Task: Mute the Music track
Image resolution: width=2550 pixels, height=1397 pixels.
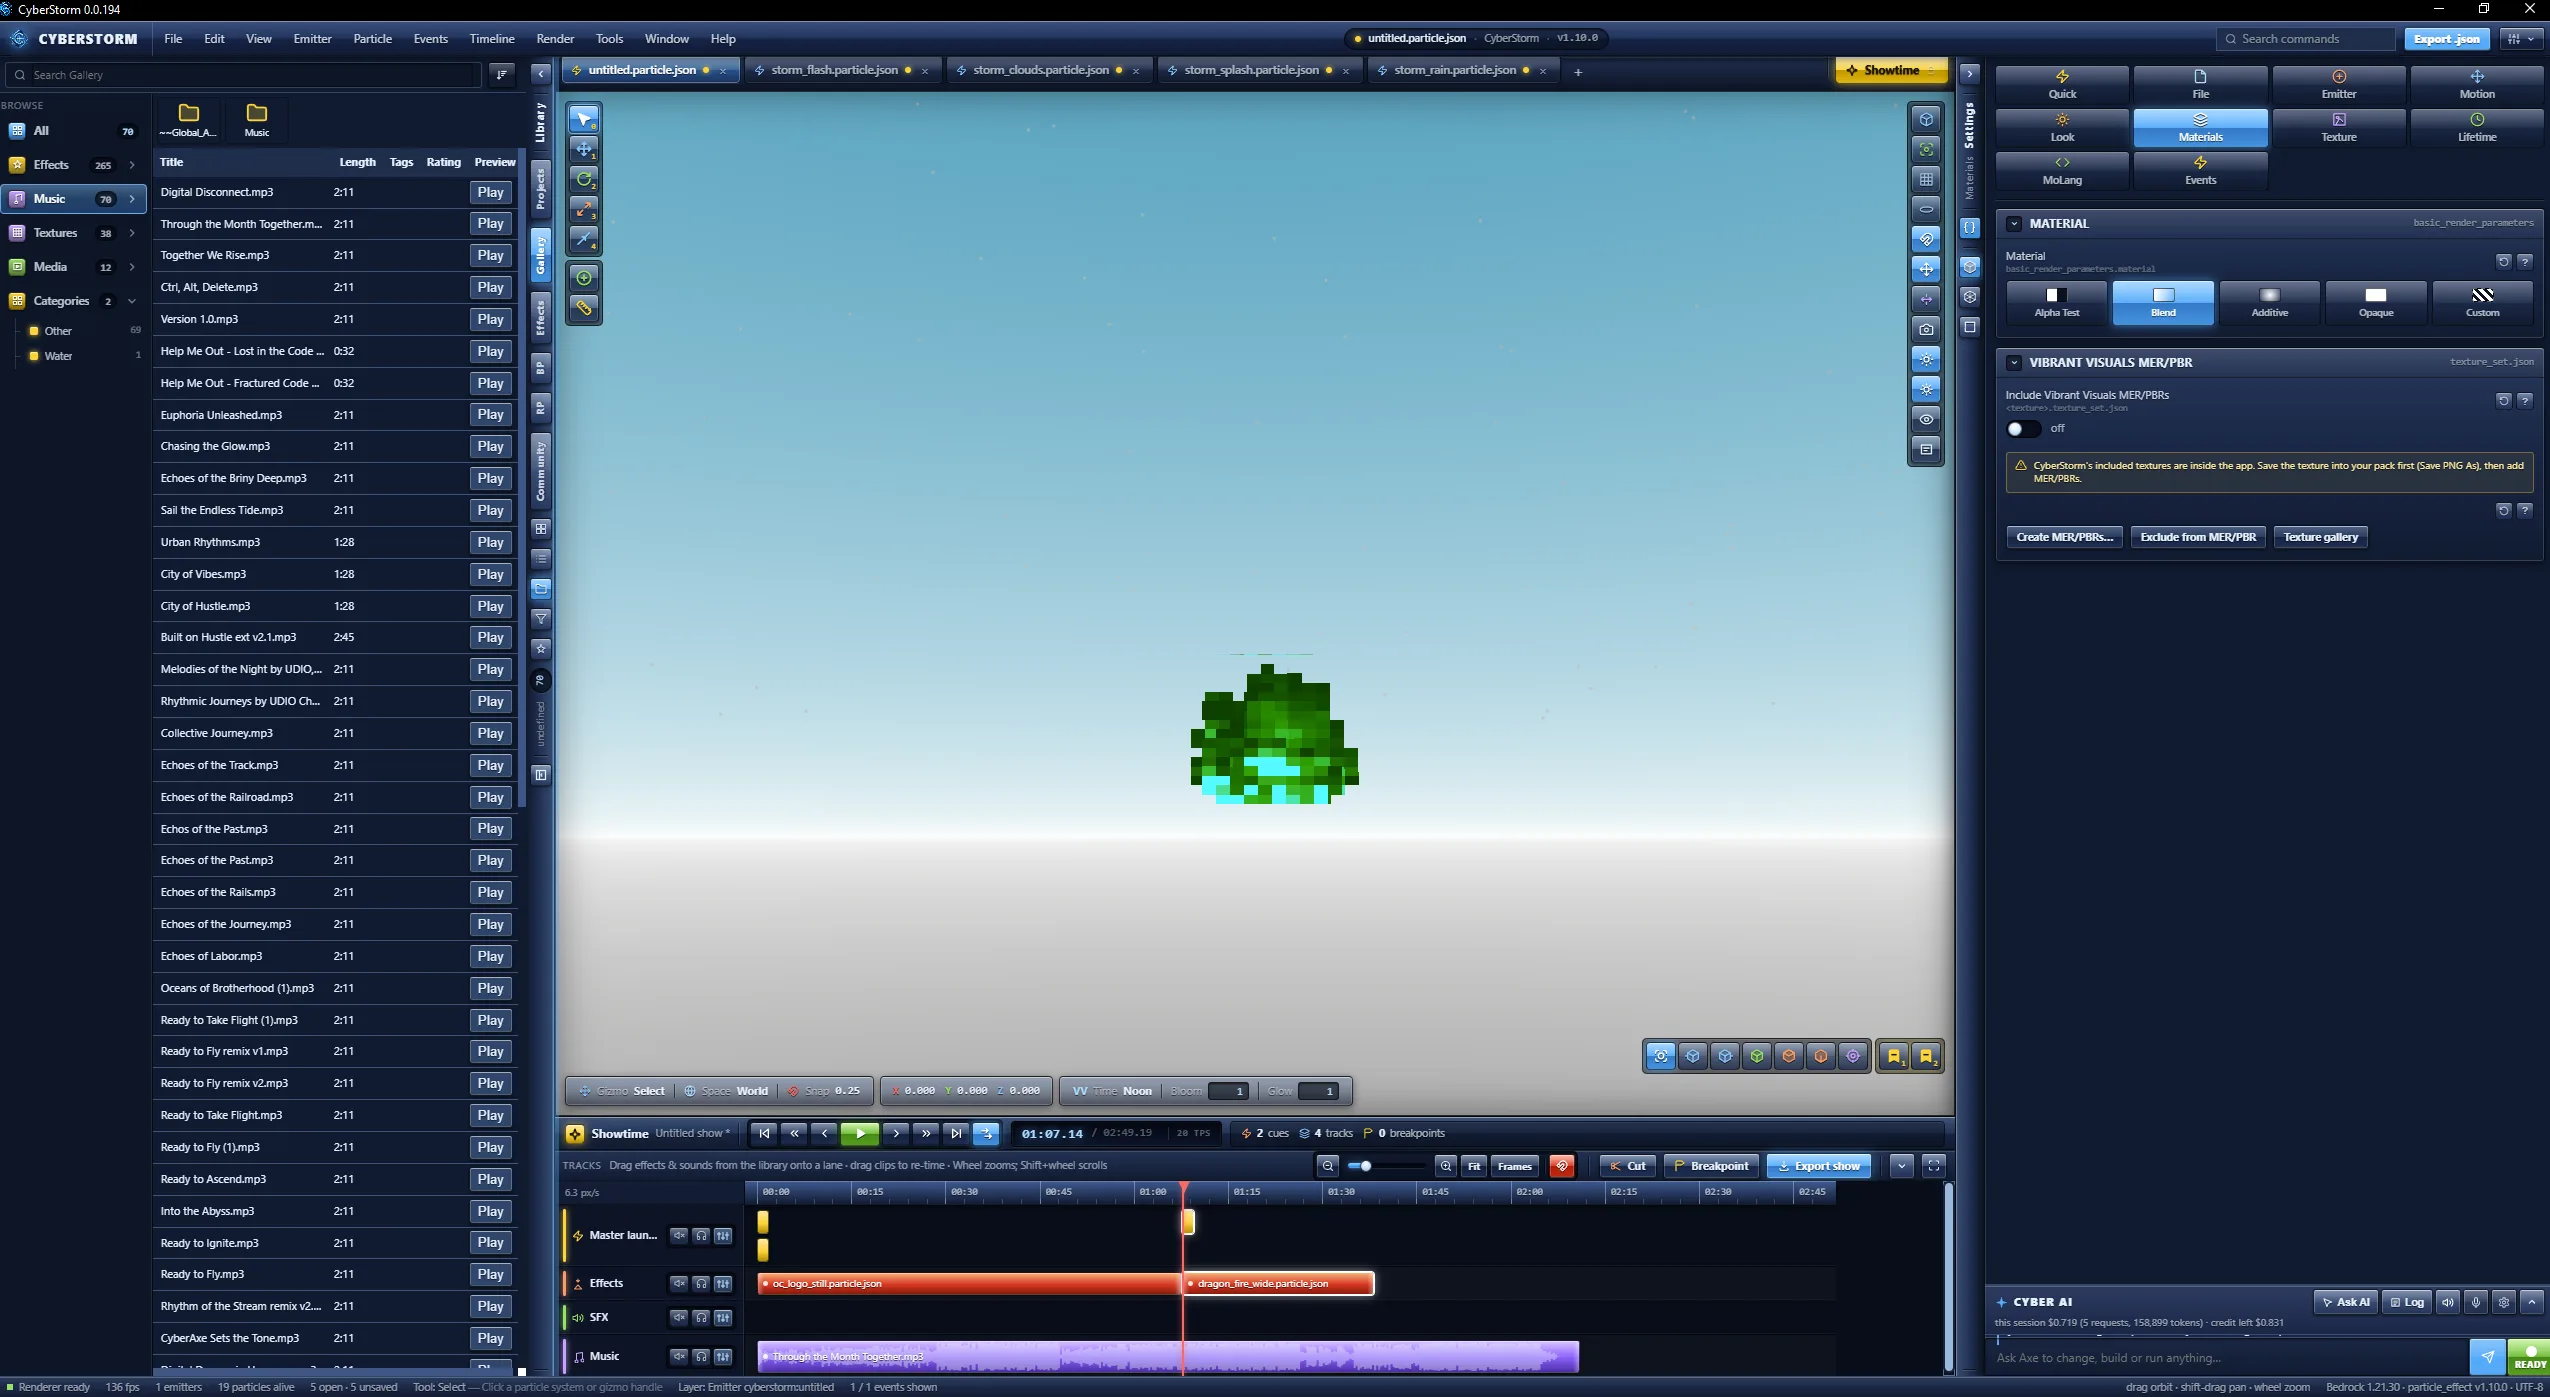Action: 679,1356
